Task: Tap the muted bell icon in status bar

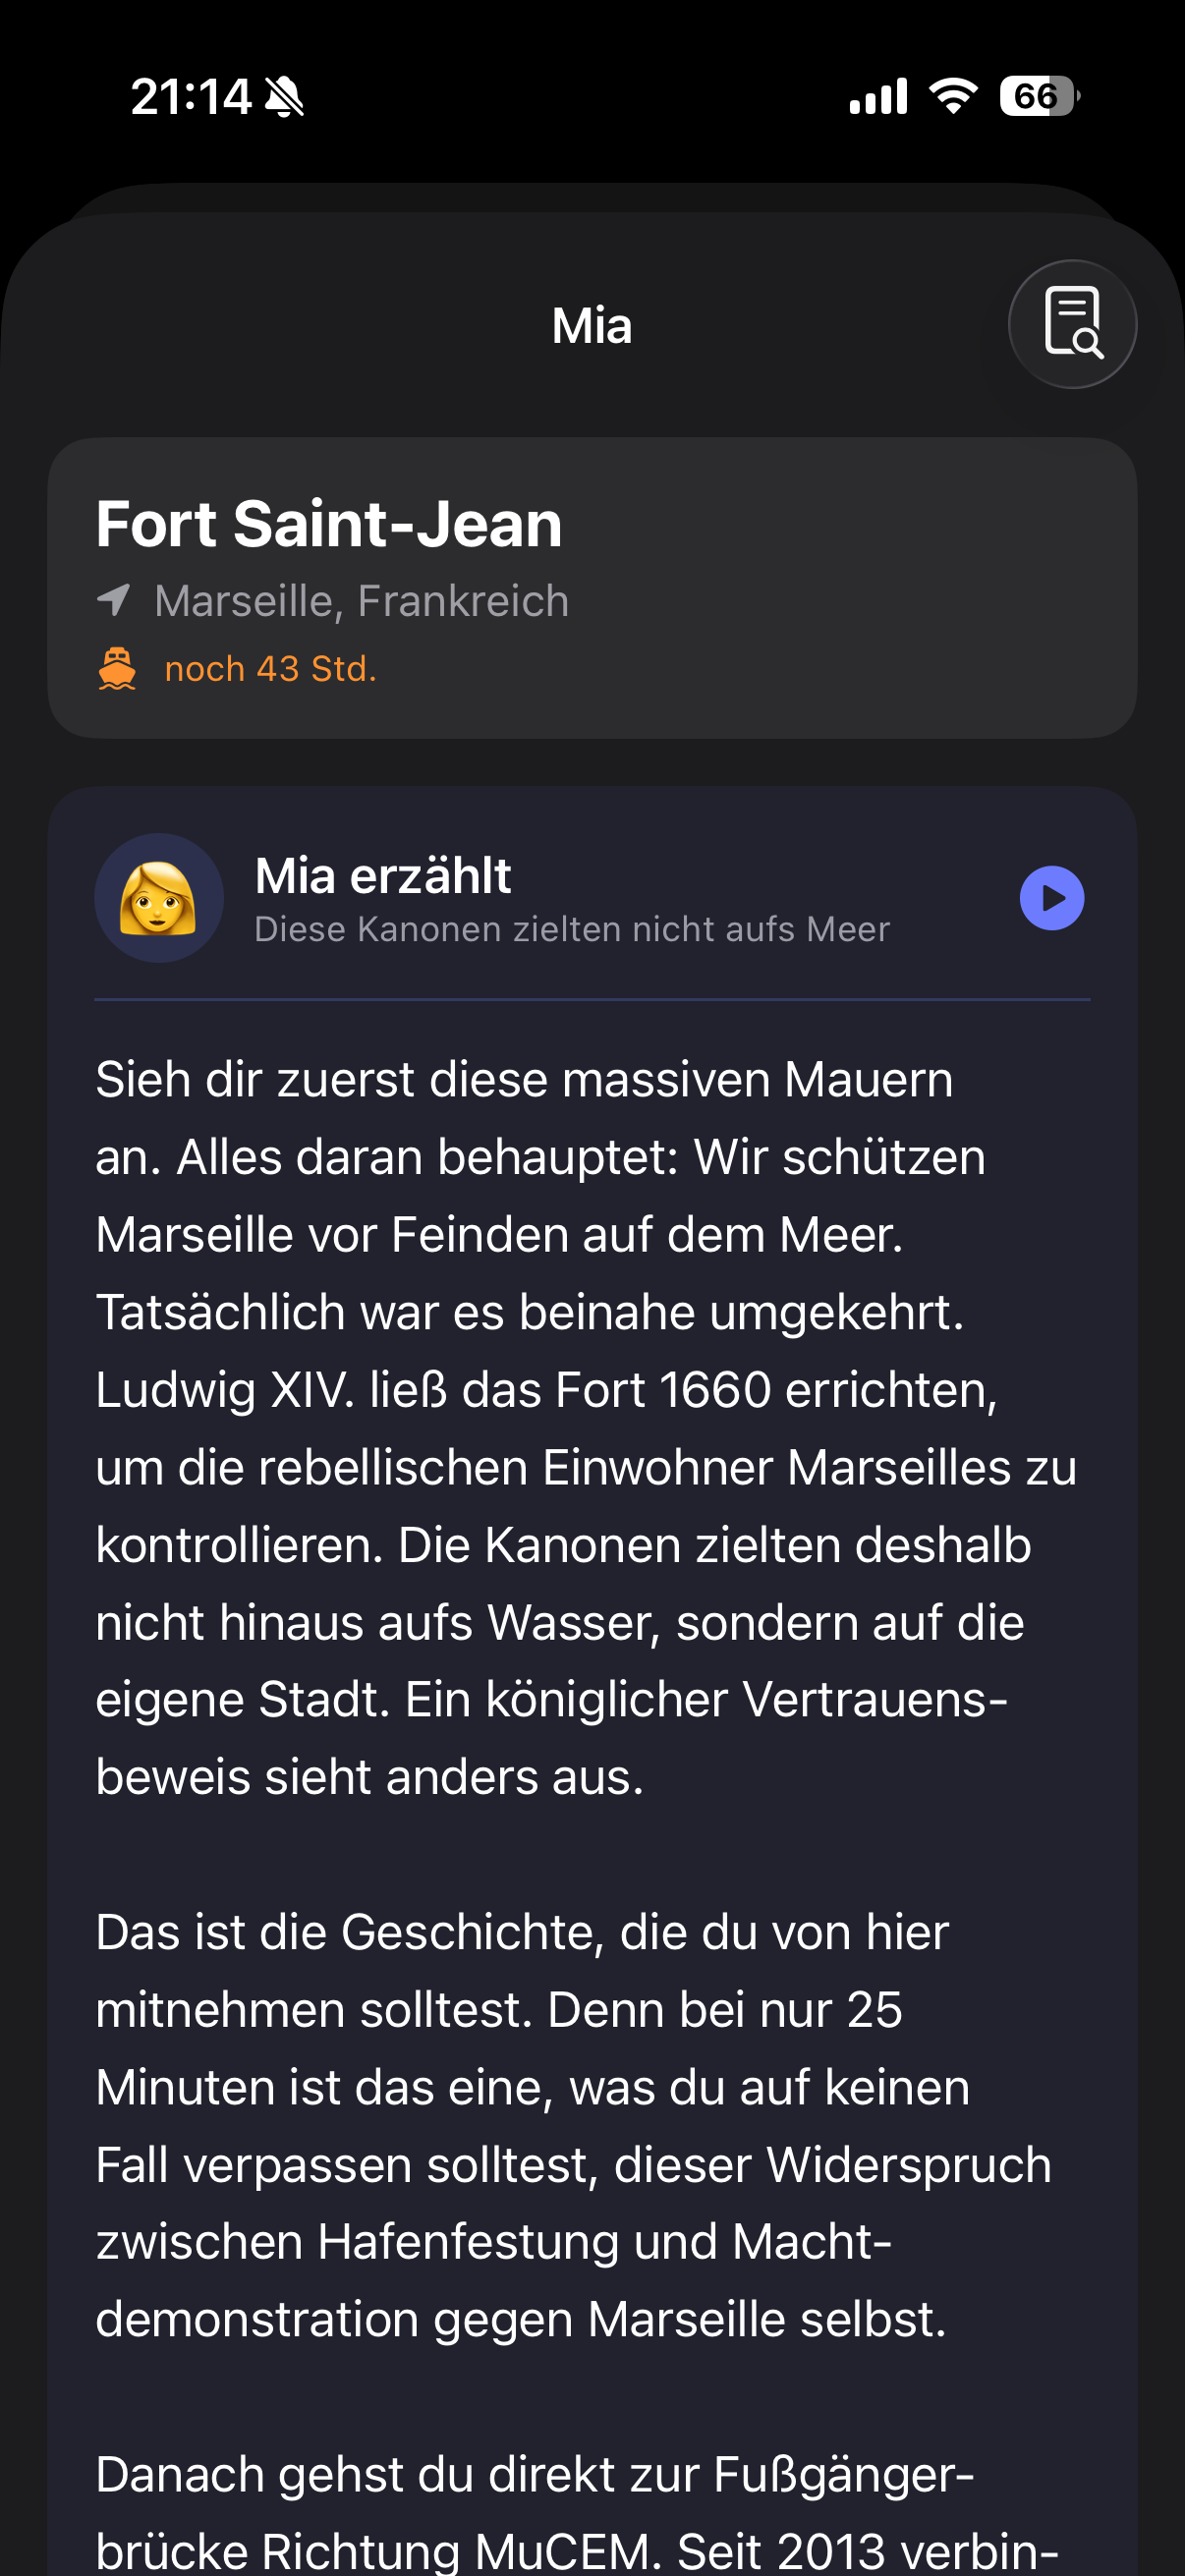Action: tap(284, 97)
